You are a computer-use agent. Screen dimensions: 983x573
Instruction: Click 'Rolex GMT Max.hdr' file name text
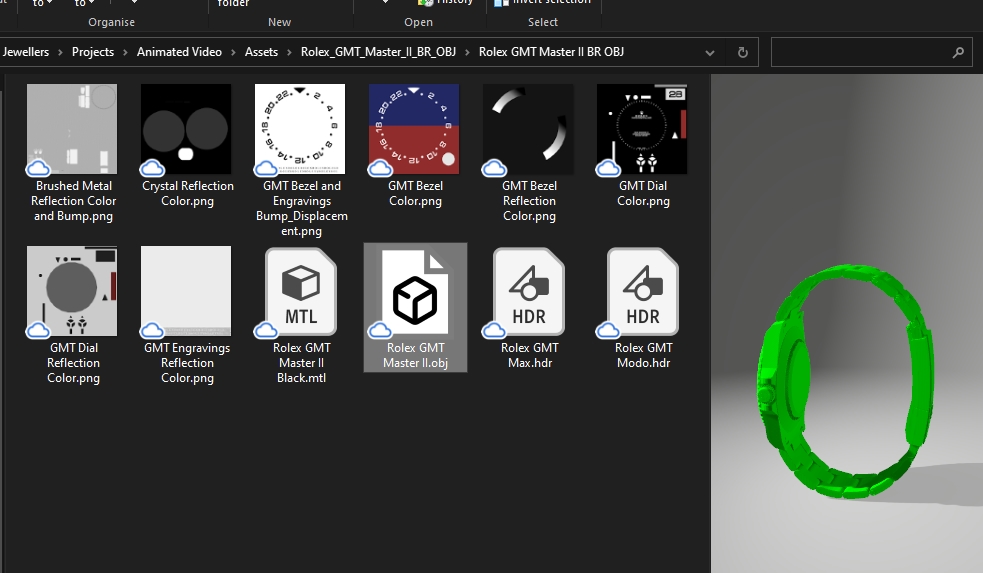(x=530, y=355)
